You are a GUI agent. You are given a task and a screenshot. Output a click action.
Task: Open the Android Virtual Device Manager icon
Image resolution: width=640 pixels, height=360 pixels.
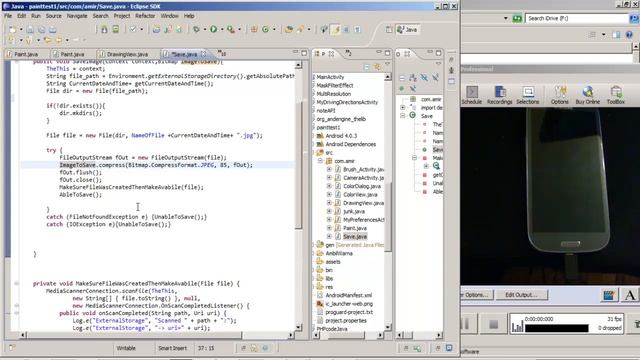[x=116, y=29]
